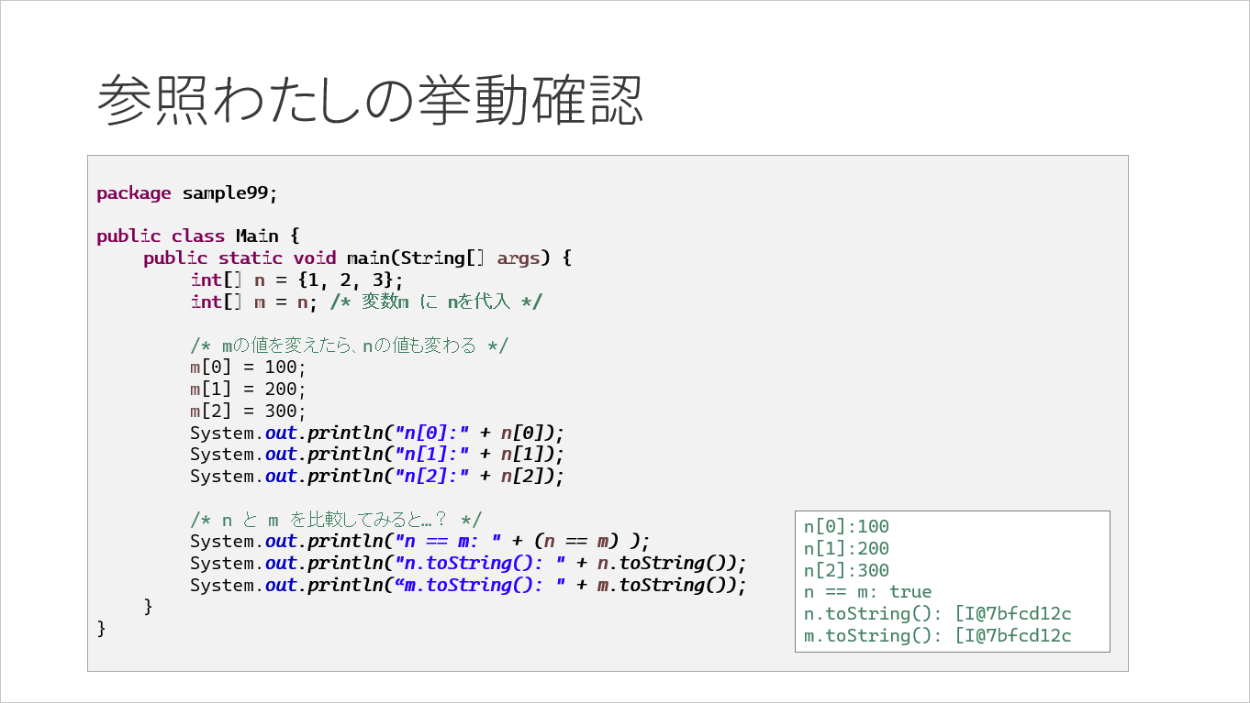Click the package sample99 declaration line
The image size is (1250, 703).
pyautogui.click(x=186, y=193)
